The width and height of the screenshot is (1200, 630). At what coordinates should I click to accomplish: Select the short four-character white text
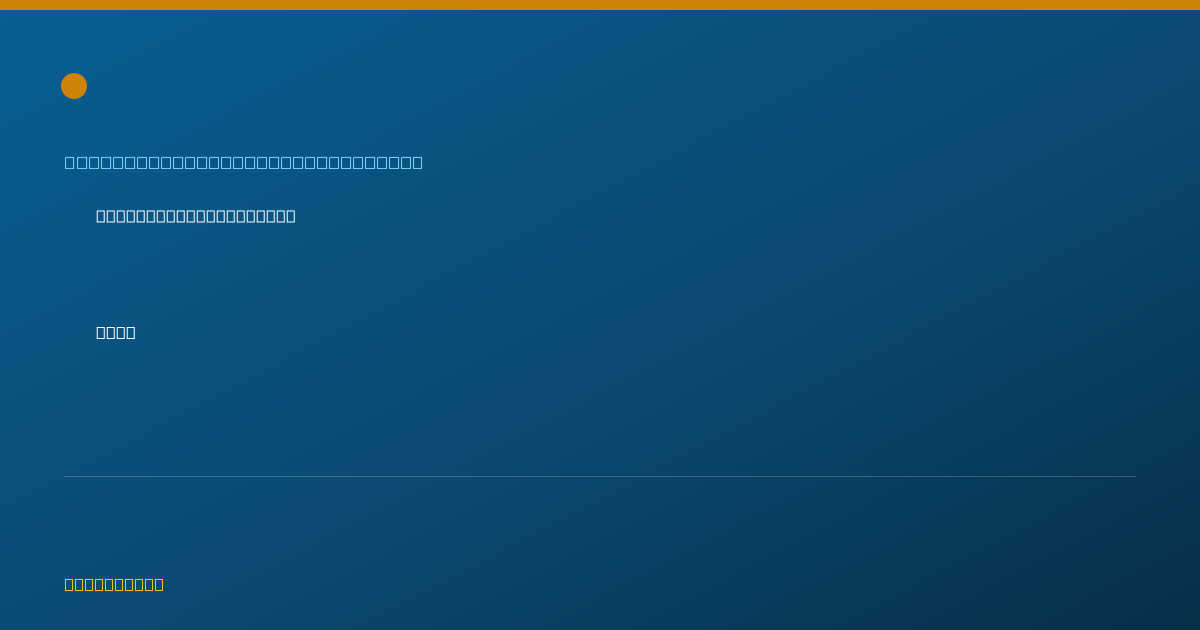point(116,332)
